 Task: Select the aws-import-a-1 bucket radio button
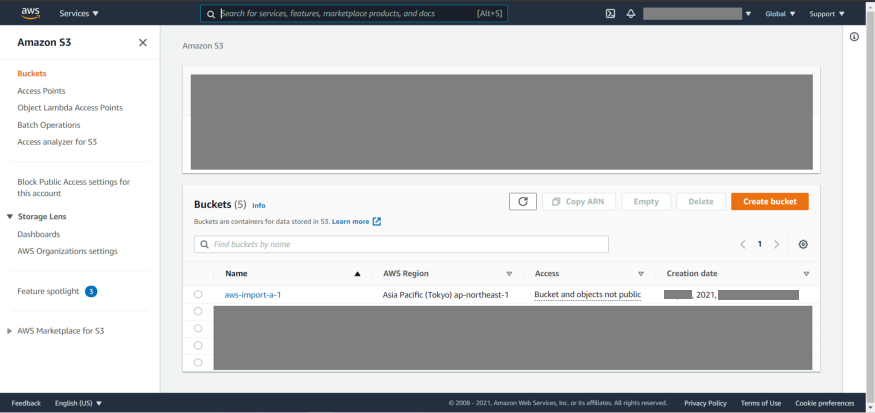tap(198, 294)
